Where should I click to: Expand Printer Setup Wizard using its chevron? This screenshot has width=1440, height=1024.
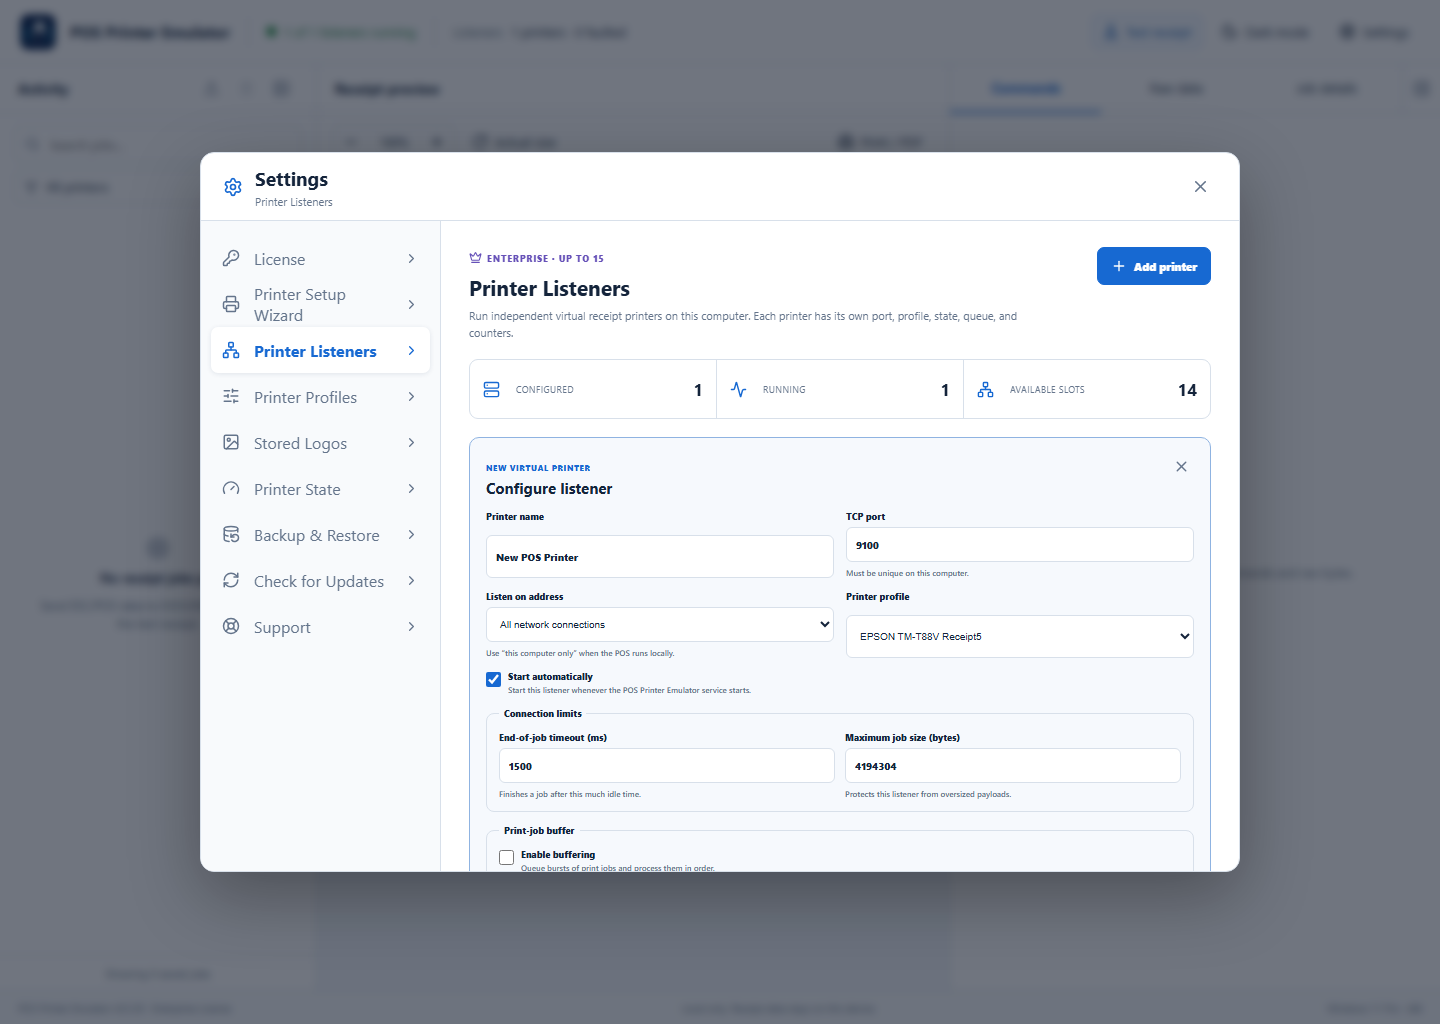coord(411,305)
